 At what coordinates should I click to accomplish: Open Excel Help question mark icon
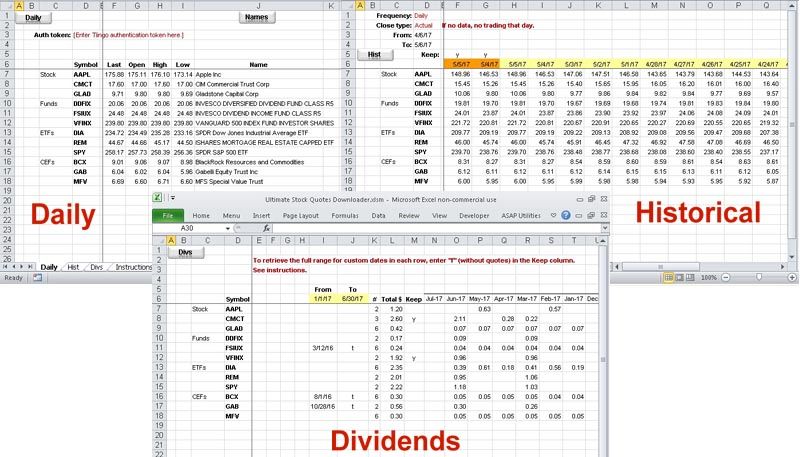click(x=566, y=216)
